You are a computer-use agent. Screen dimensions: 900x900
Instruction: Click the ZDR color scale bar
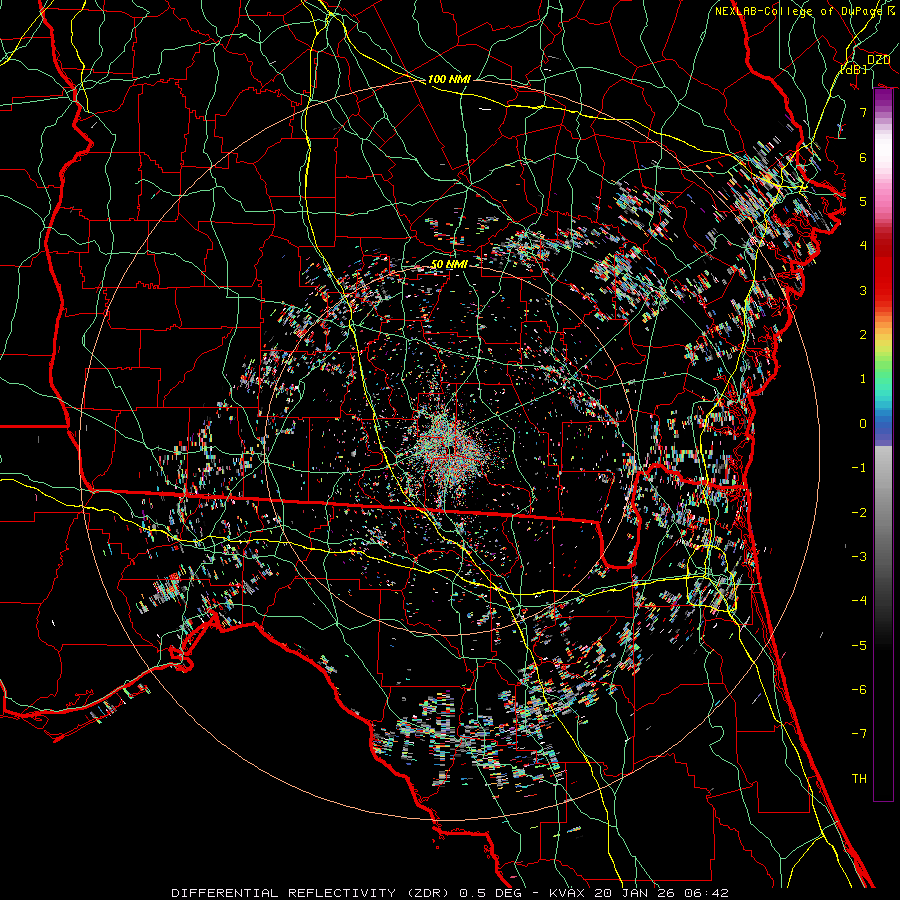883,445
